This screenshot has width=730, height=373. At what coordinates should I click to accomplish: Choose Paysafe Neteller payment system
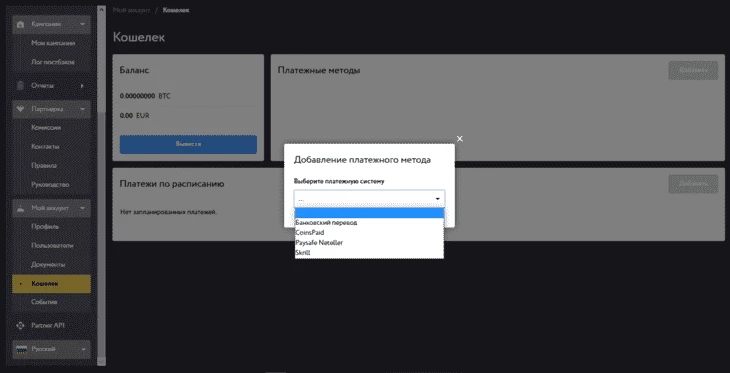[x=369, y=243]
